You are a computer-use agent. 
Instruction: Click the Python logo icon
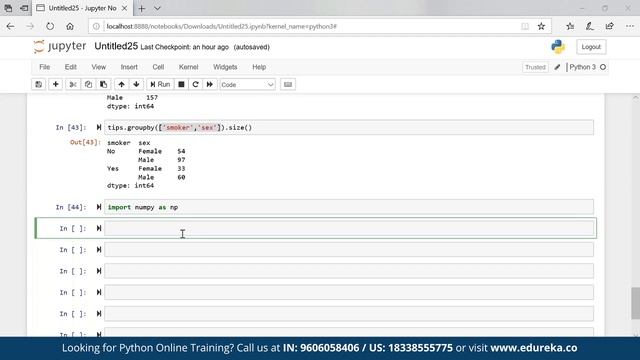558,47
